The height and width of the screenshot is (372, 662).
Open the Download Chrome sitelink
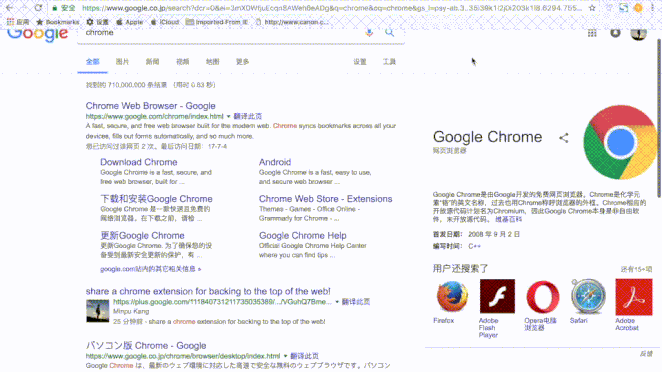click(139, 162)
